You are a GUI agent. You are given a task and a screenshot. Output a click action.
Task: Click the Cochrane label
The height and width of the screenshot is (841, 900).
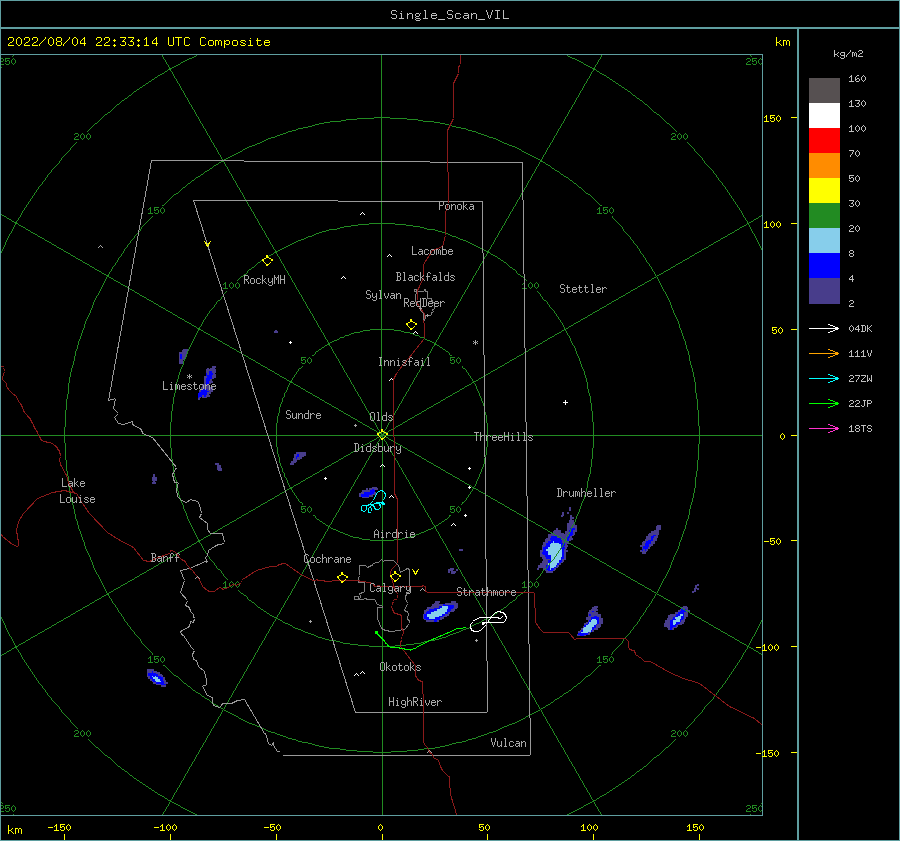point(327,559)
